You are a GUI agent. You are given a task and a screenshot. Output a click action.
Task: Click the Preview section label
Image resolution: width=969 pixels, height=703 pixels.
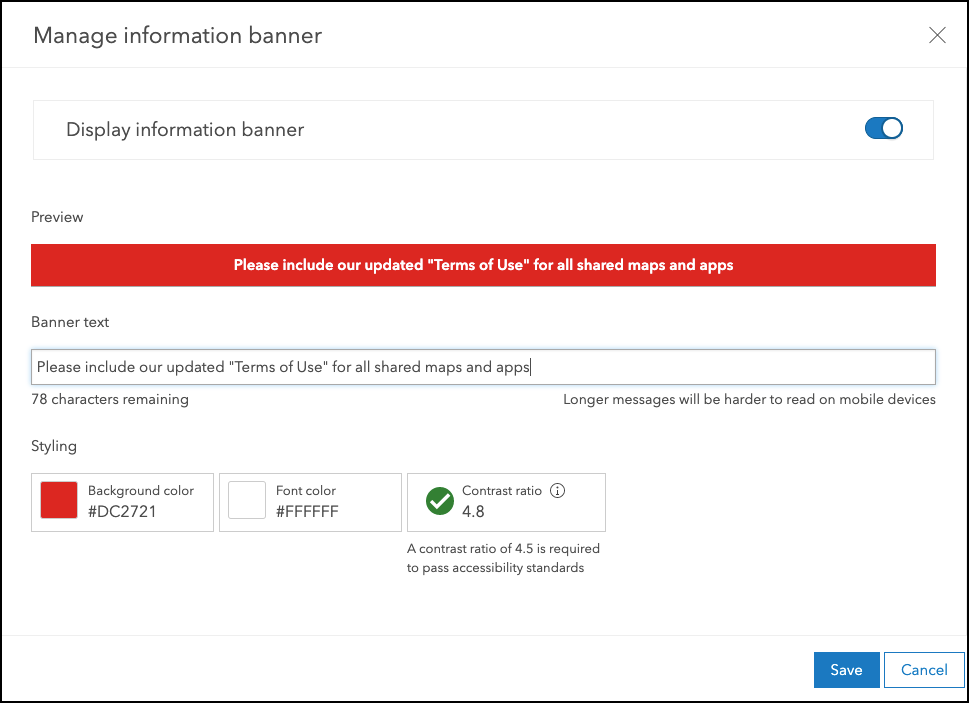point(57,217)
